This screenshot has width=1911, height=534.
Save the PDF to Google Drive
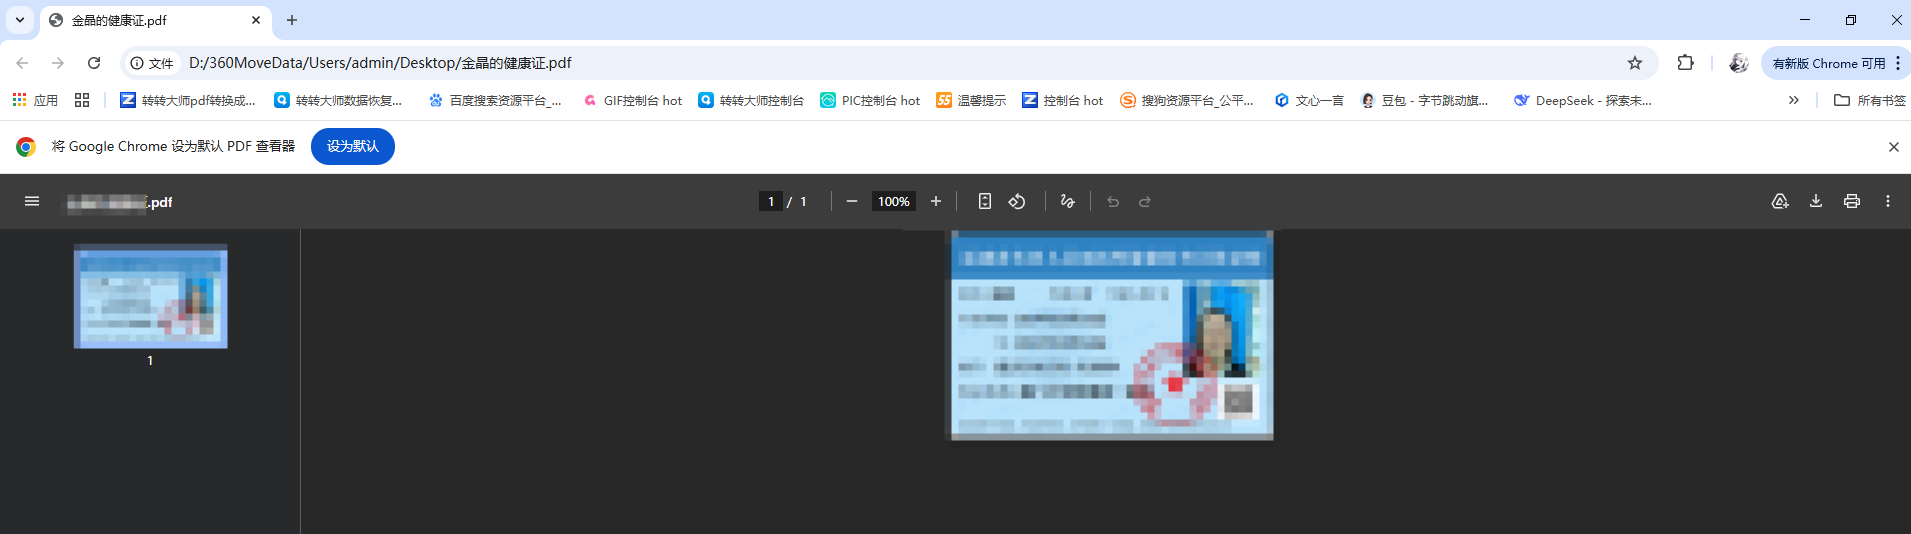(x=1780, y=201)
